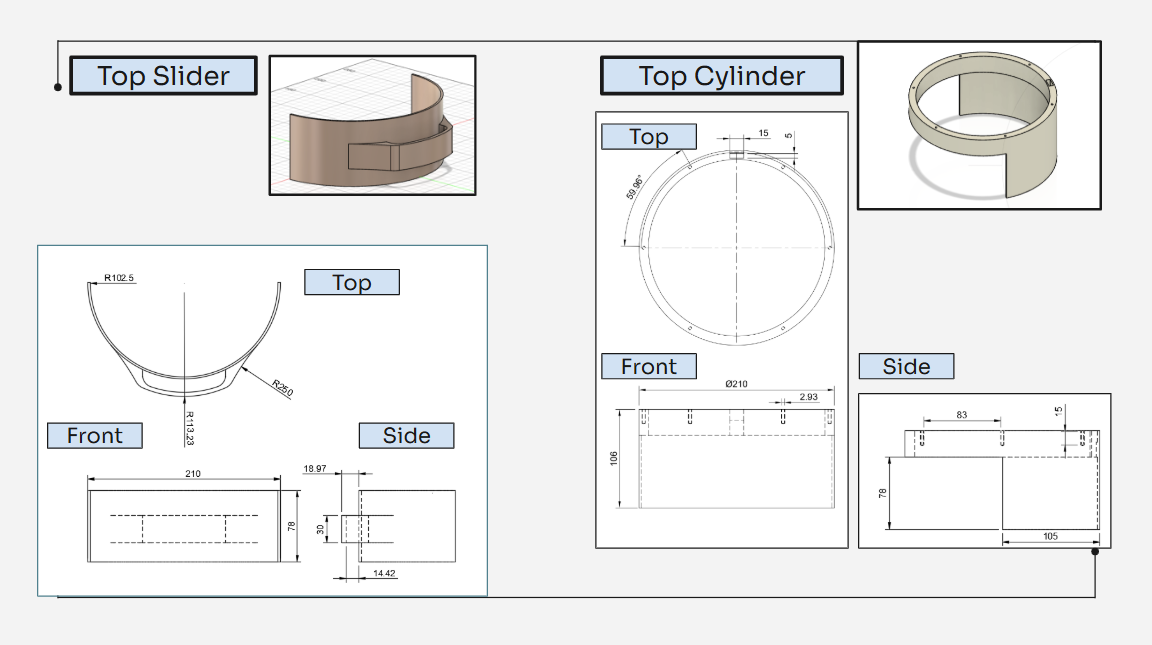Screen dimensions: 1152x645
Task: Click the Front label of the cylinder drawing
Action: [649, 366]
